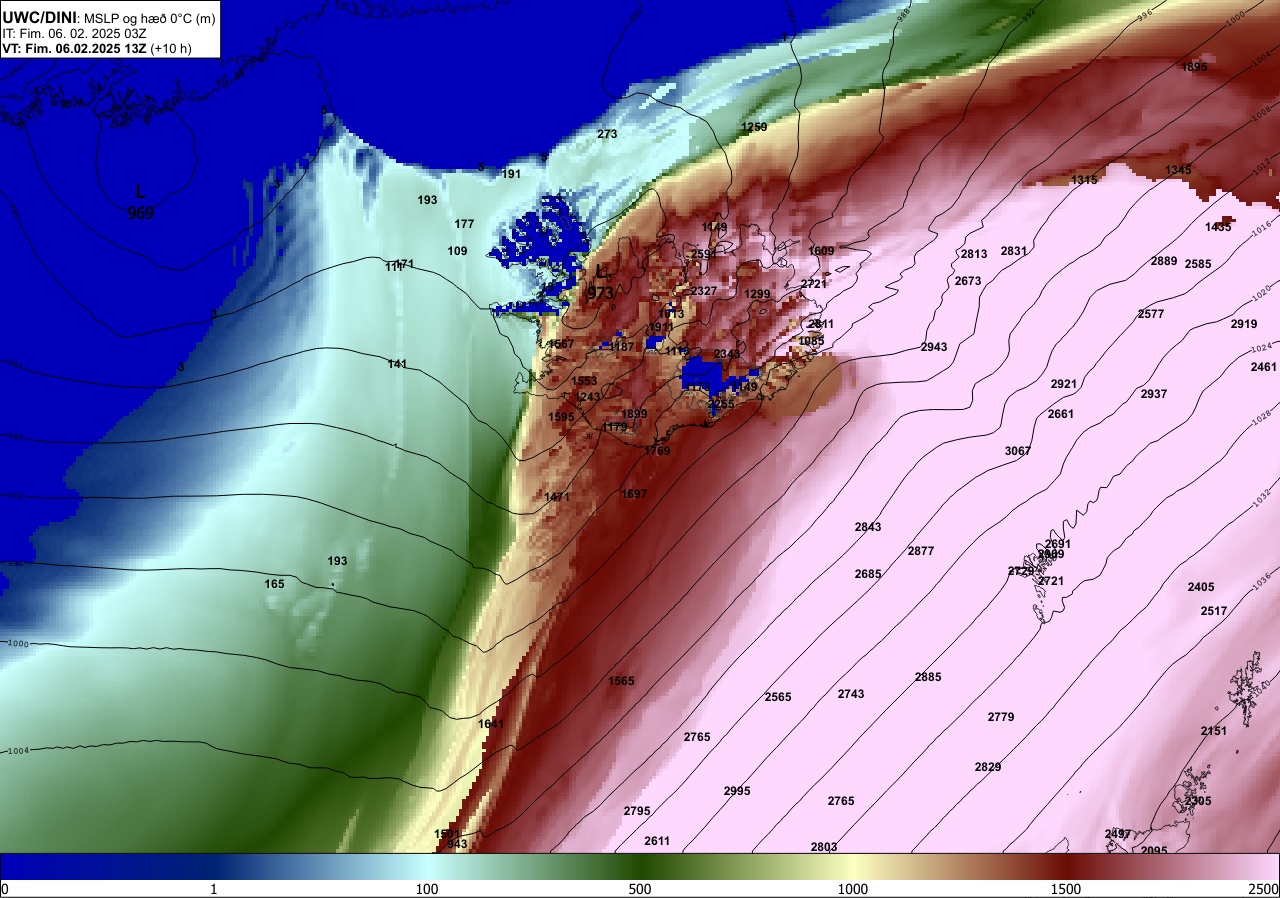Select the map value 2829
This screenshot has height=898, width=1280.
(987, 767)
